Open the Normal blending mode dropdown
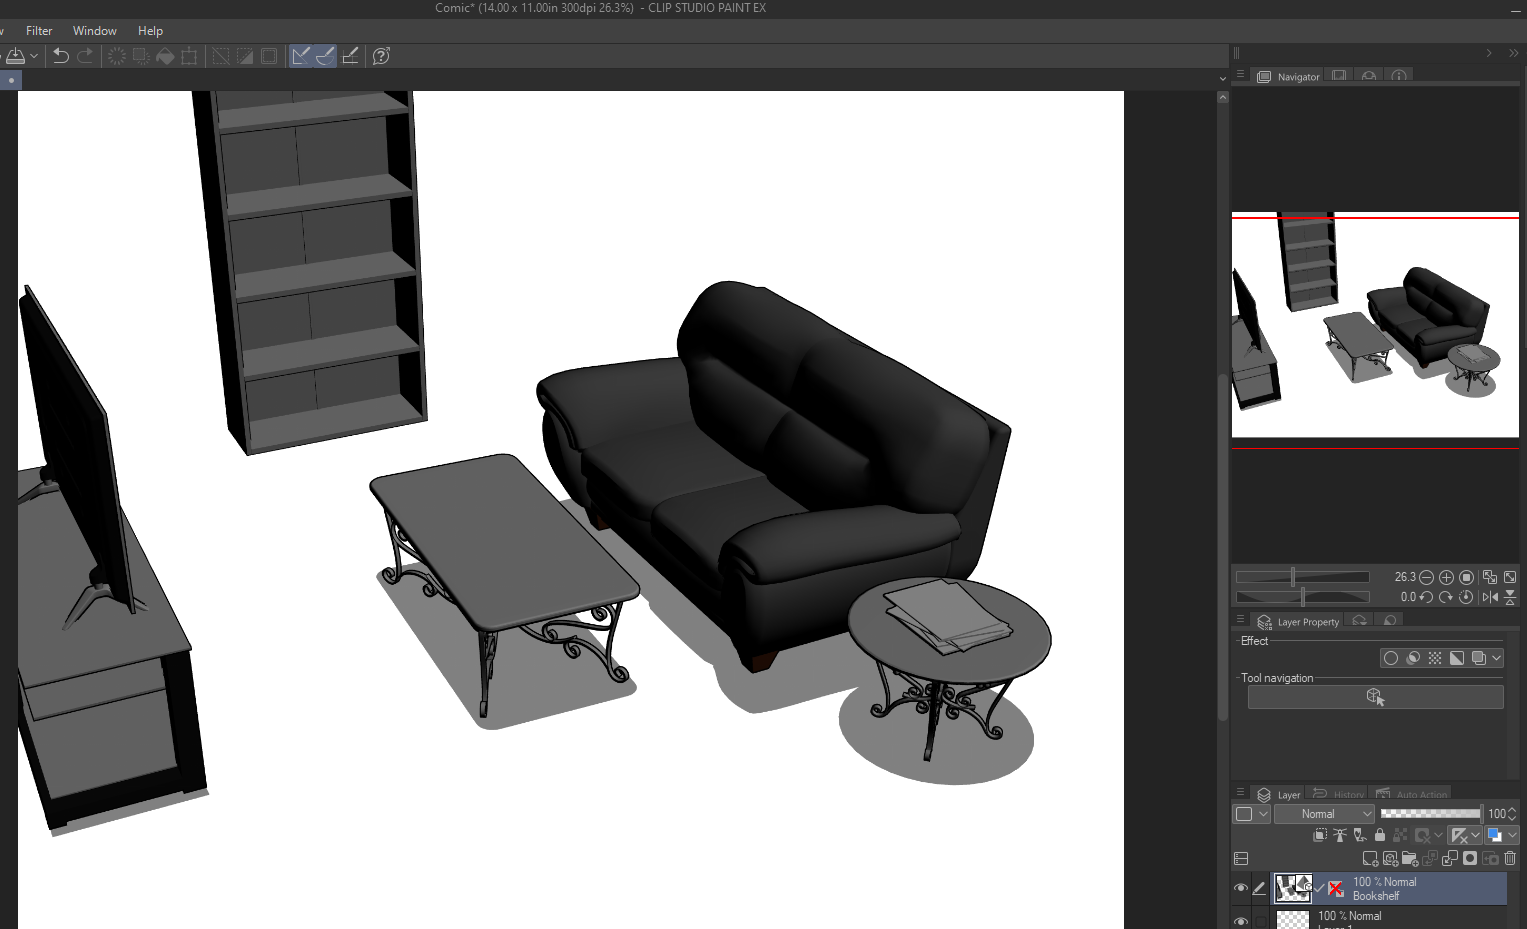The width and height of the screenshot is (1527, 929). click(1324, 814)
